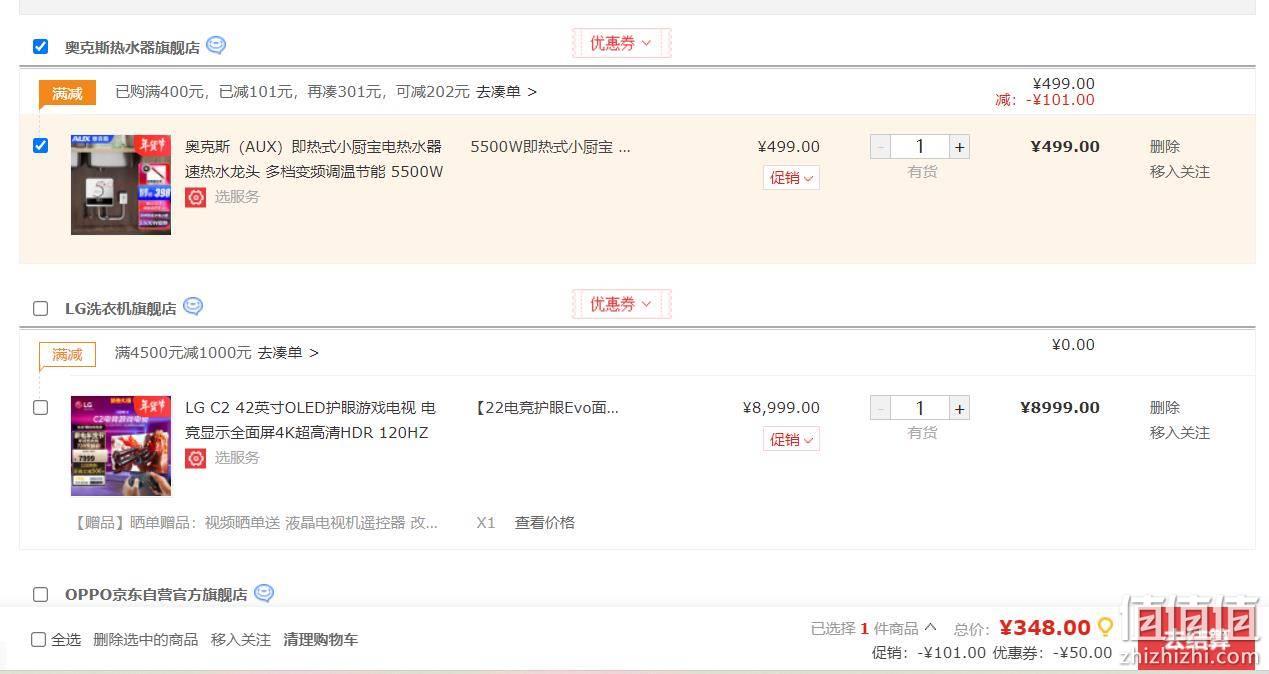The width and height of the screenshot is (1269, 674).
Task: Click 选服务 for LG C2 TV
Action: 237,458
